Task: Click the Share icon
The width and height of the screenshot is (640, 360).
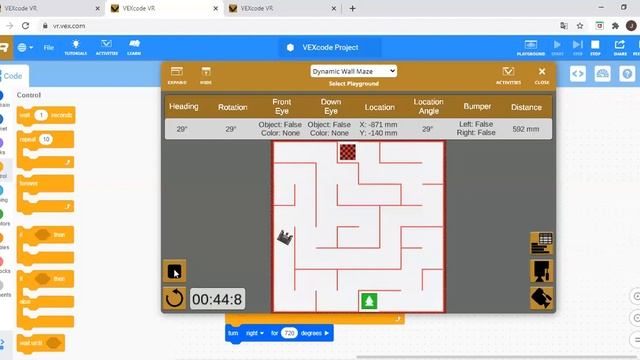Action: pyautogui.click(x=620, y=47)
